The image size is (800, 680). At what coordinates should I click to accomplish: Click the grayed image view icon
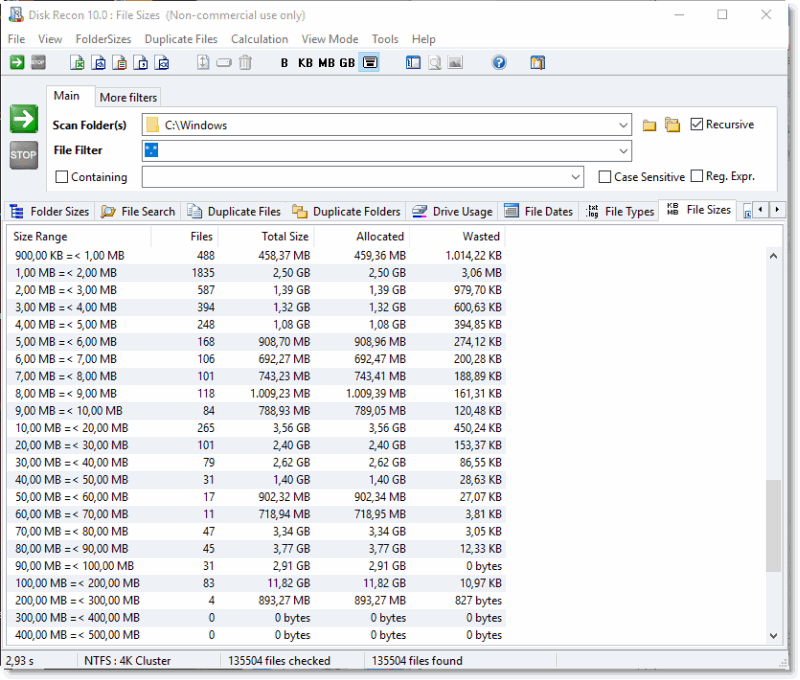455,63
